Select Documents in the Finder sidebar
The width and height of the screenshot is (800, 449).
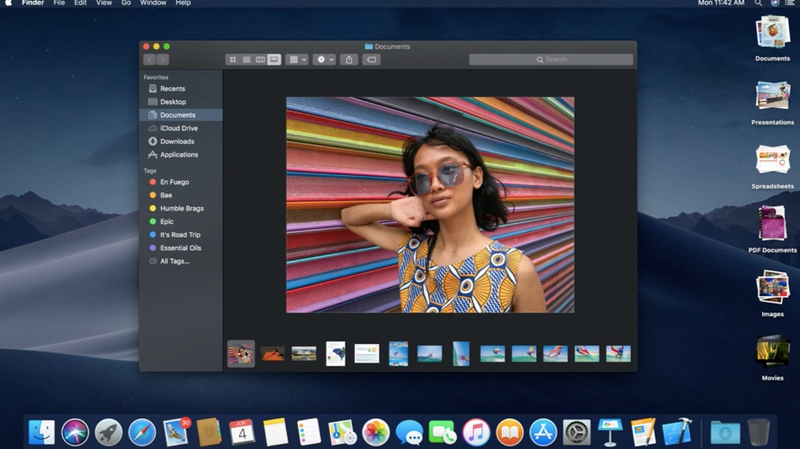pyautogui.click(x=181, y=115)
